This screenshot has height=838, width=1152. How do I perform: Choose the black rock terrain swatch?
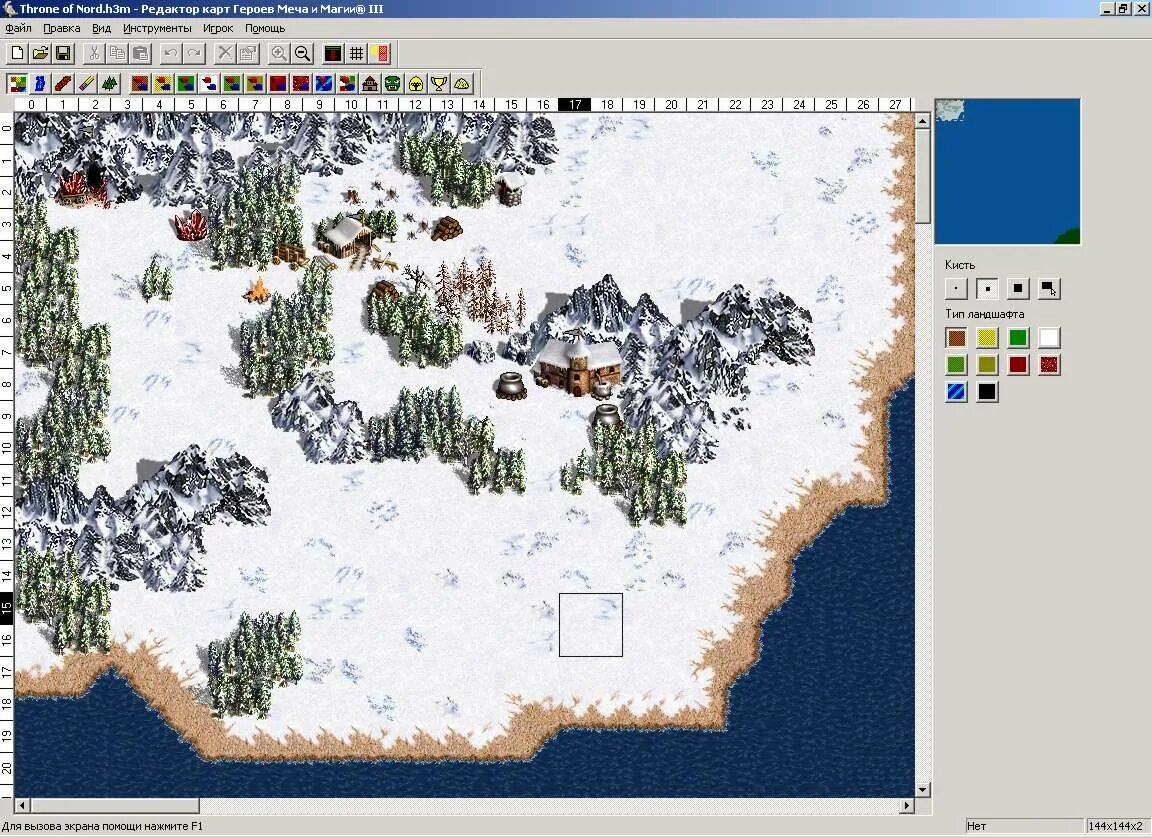tap(987, 391)
